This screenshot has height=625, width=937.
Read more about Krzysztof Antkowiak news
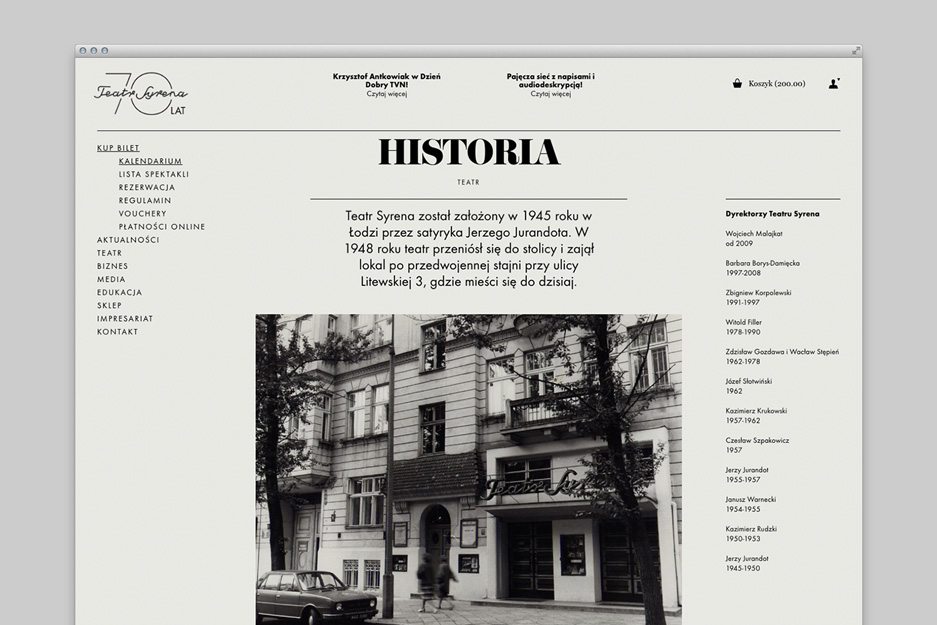386,94
